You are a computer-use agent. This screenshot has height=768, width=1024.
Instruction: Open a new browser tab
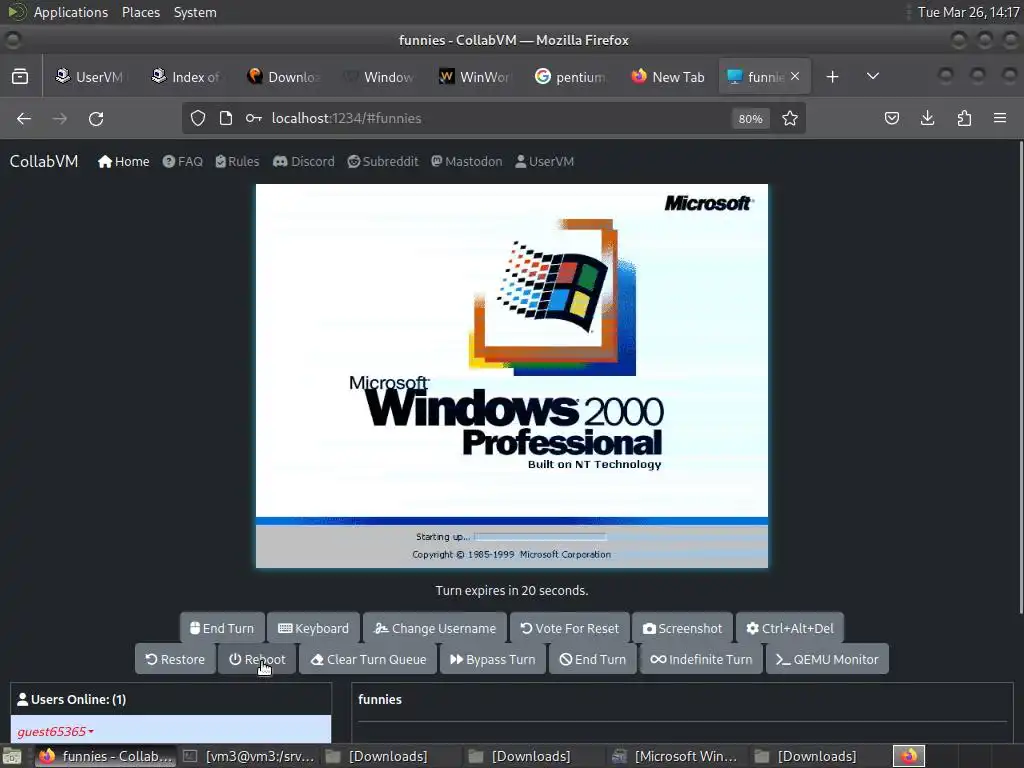click(x=832, y=77)
